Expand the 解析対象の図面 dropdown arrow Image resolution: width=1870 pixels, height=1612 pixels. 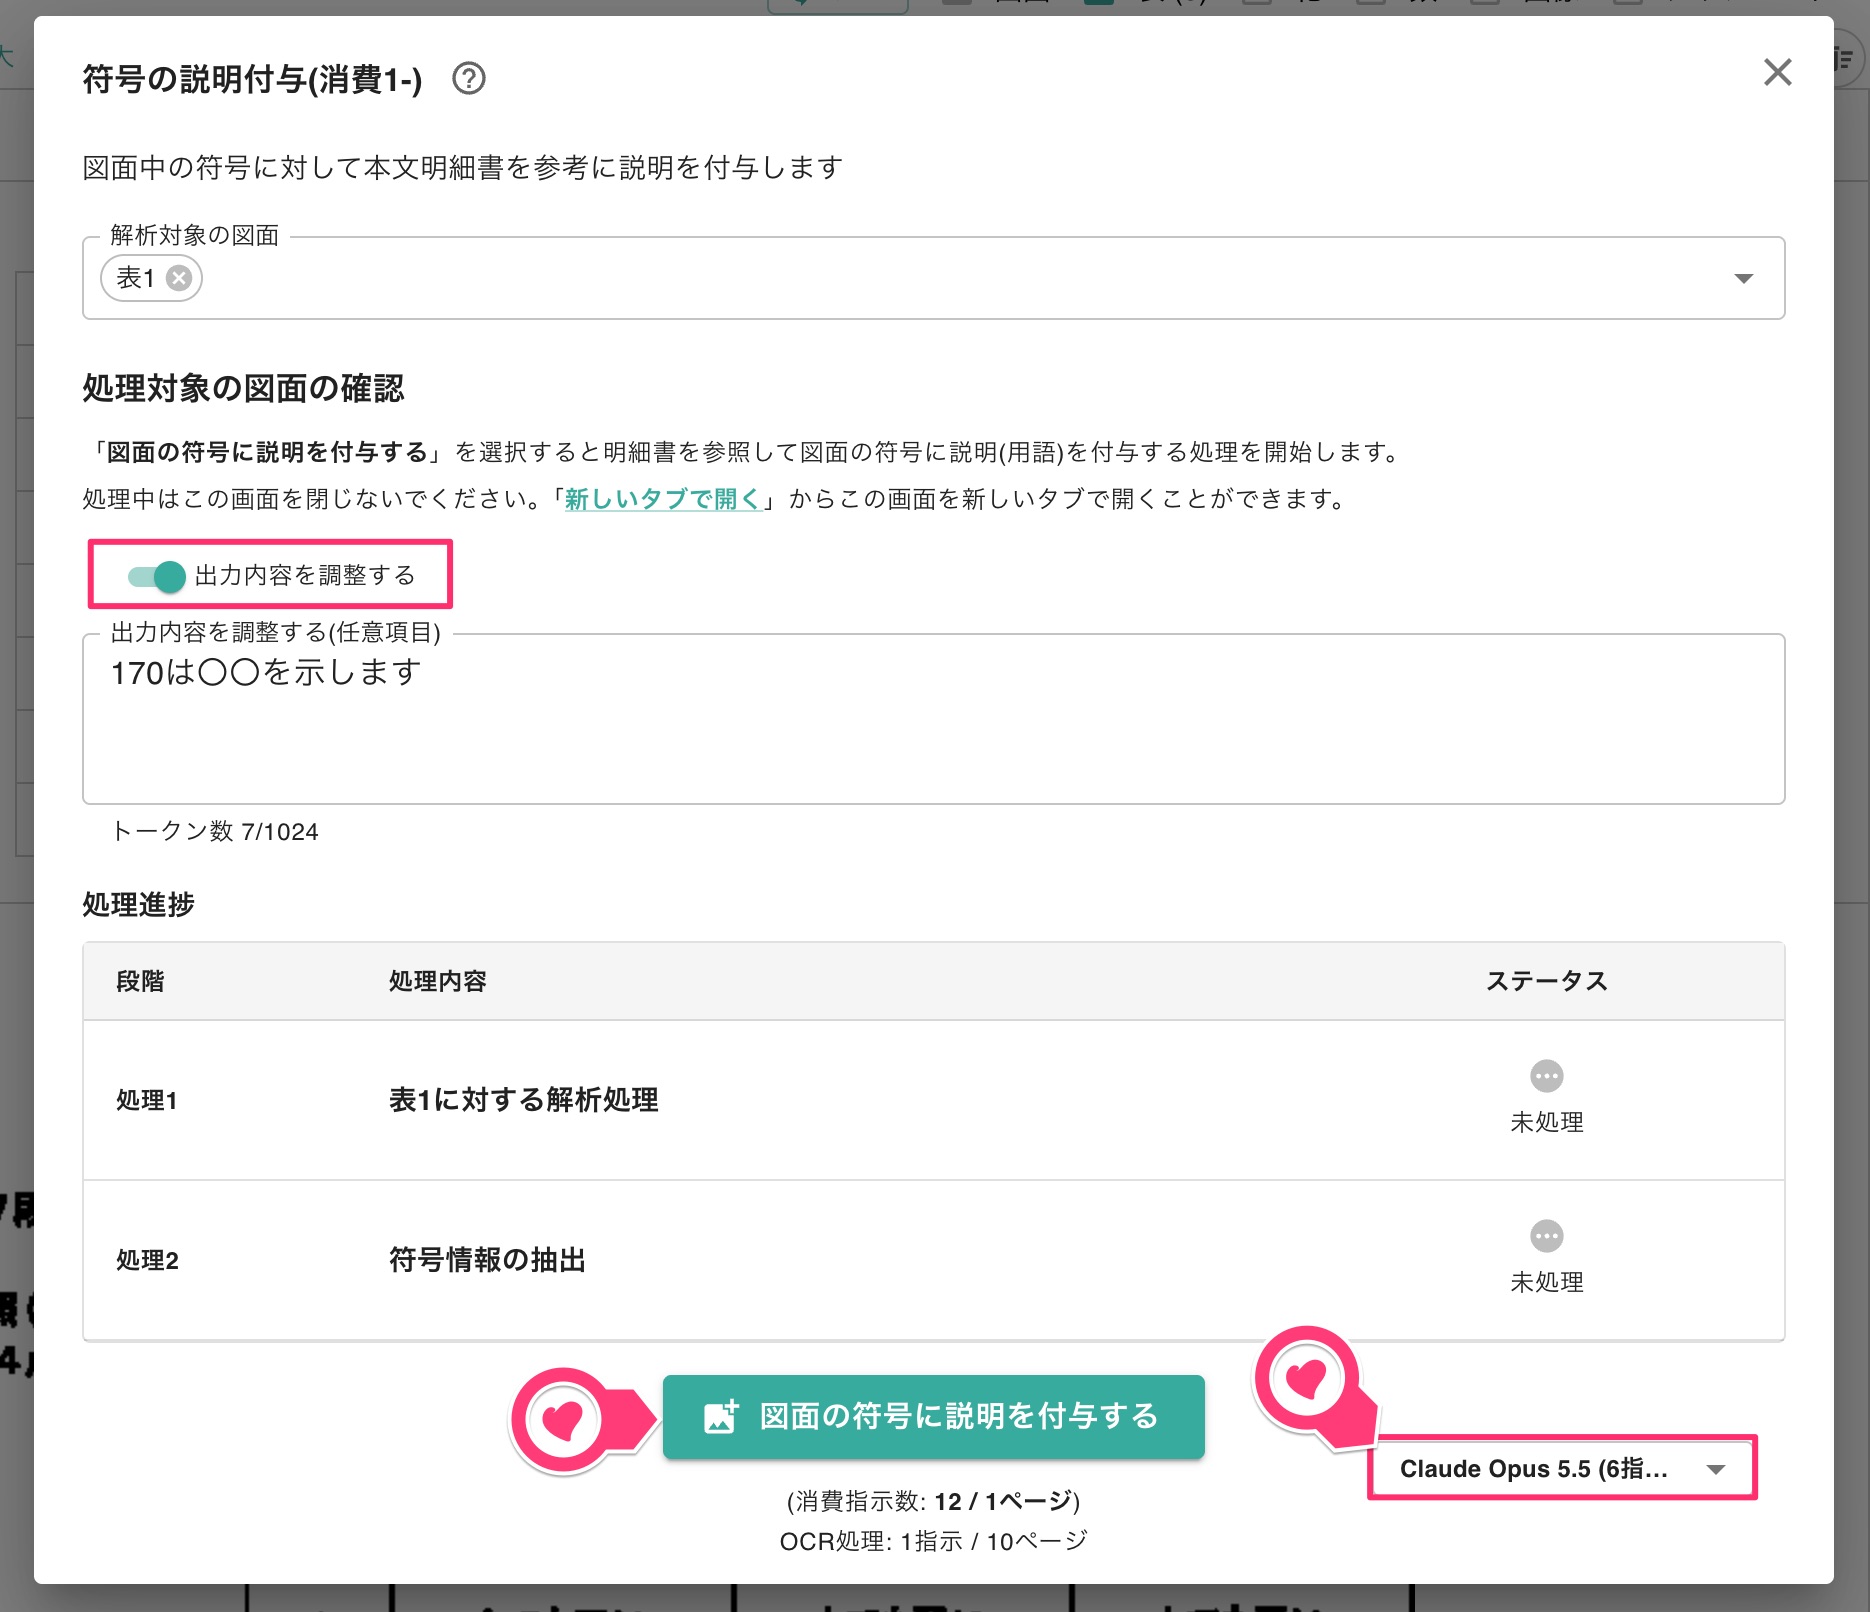click(1743, 278)
